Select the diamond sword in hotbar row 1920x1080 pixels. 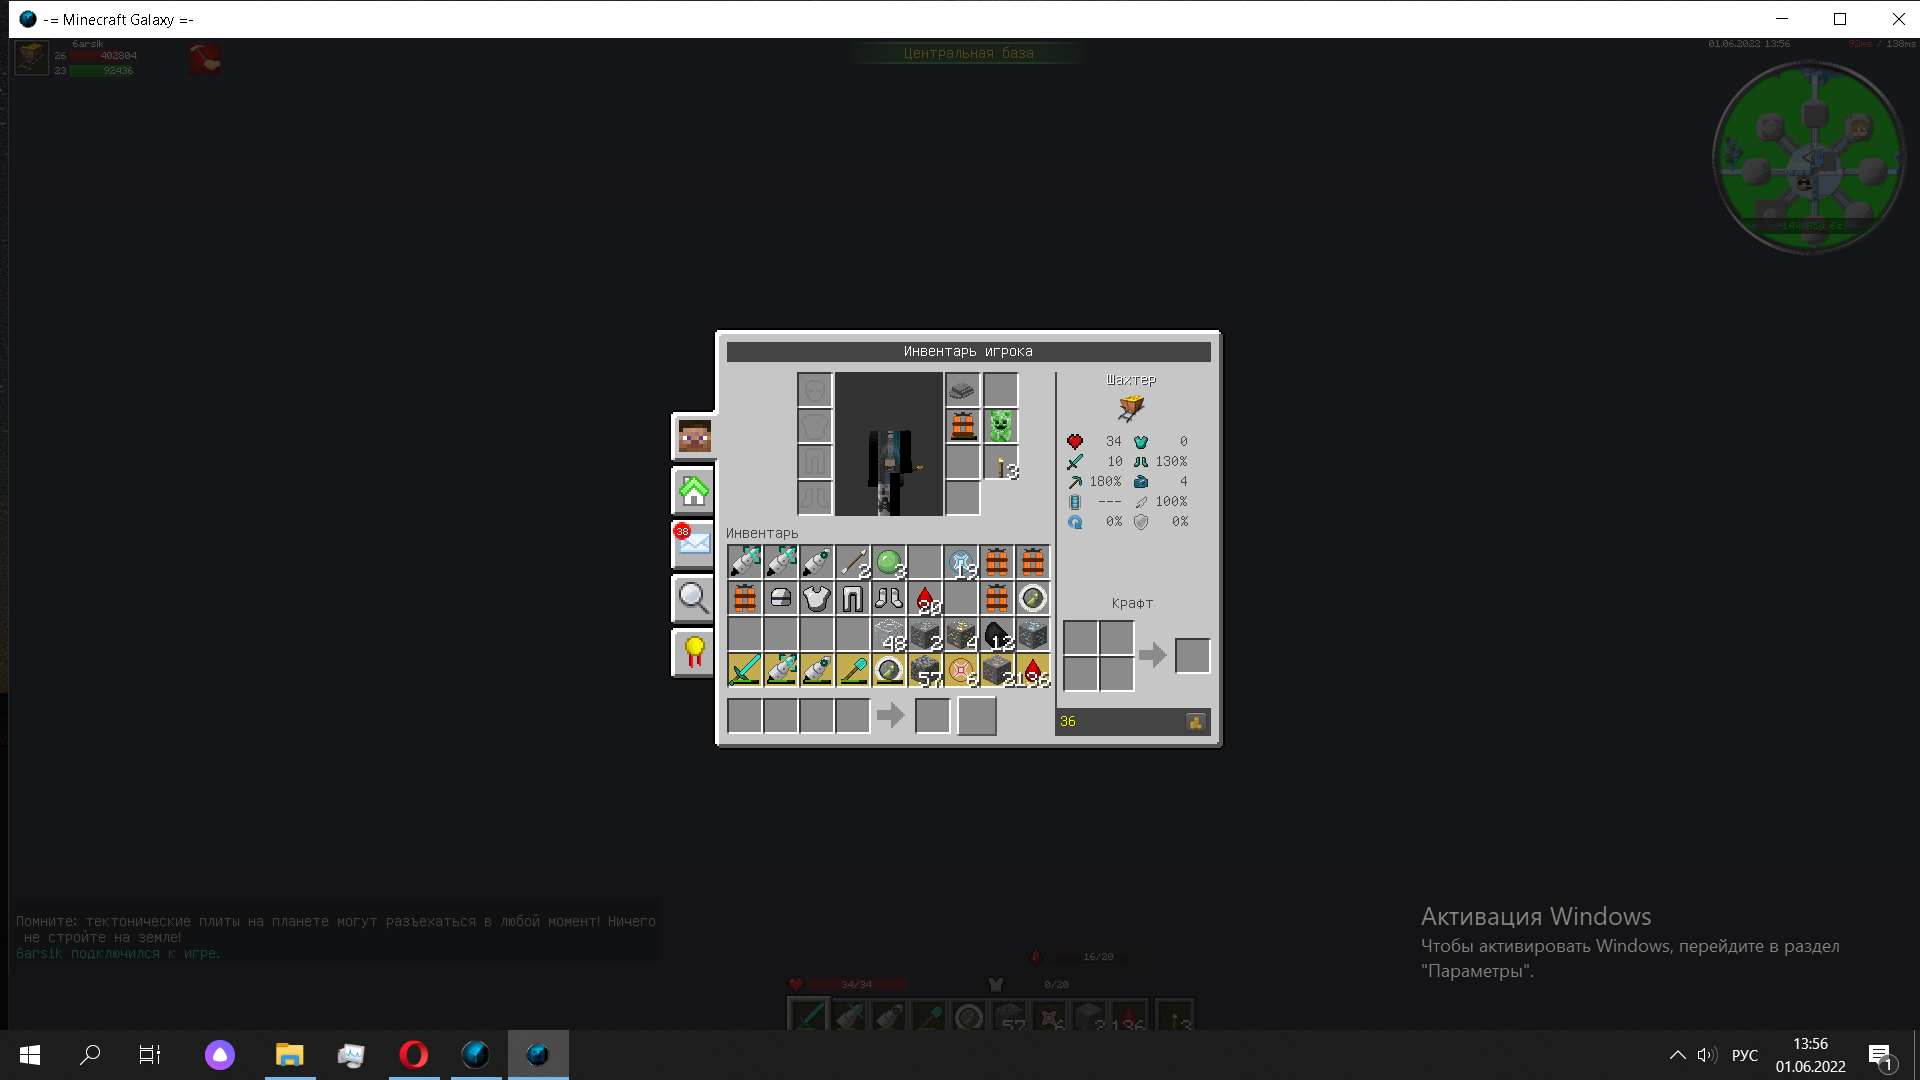click(745, 670)
